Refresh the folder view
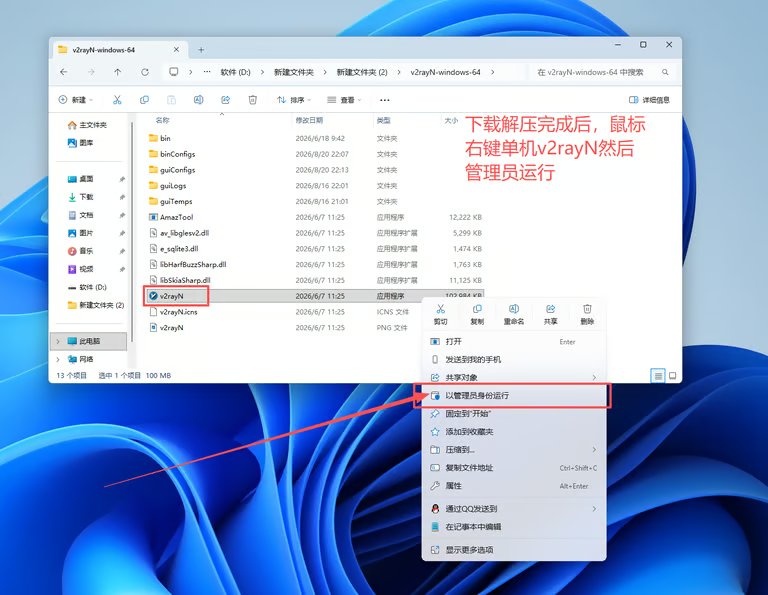This screenshot has width=768, height=595. click(145, 72)
